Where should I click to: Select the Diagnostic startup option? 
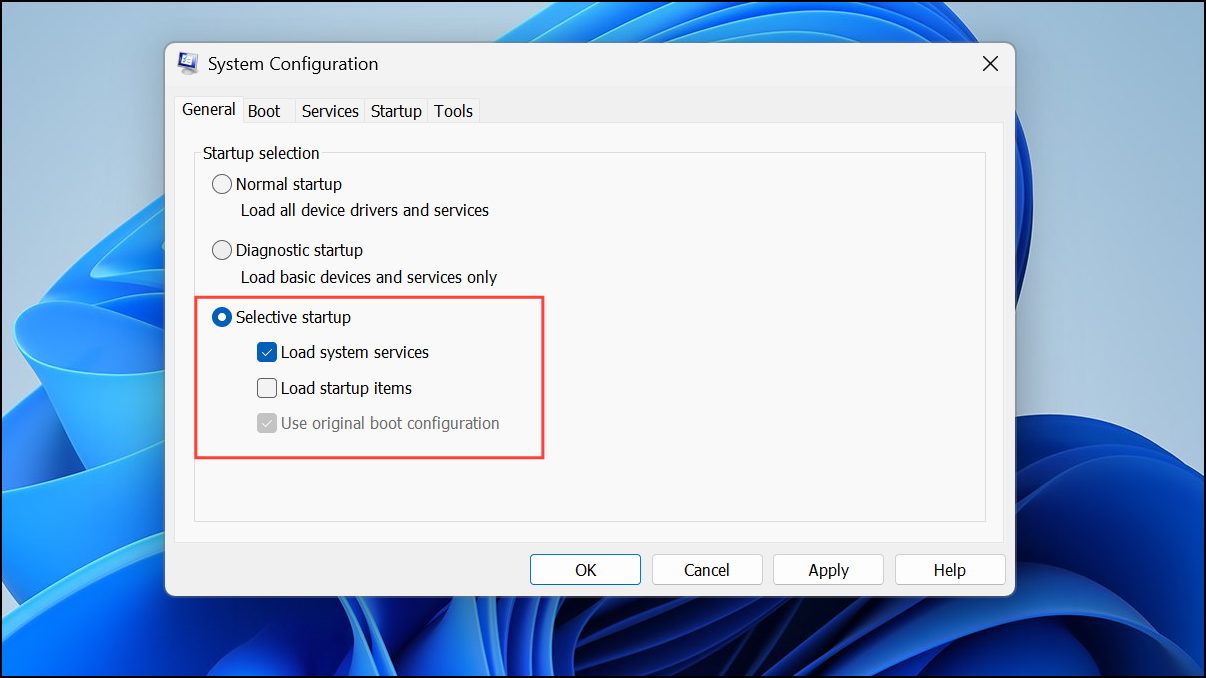[x=222, y=250]
